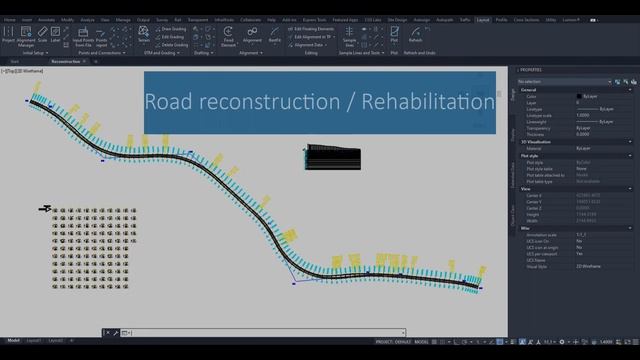Click the Bestfit tool
Viewport: 640px width, 360px height.
coord(275,34)
